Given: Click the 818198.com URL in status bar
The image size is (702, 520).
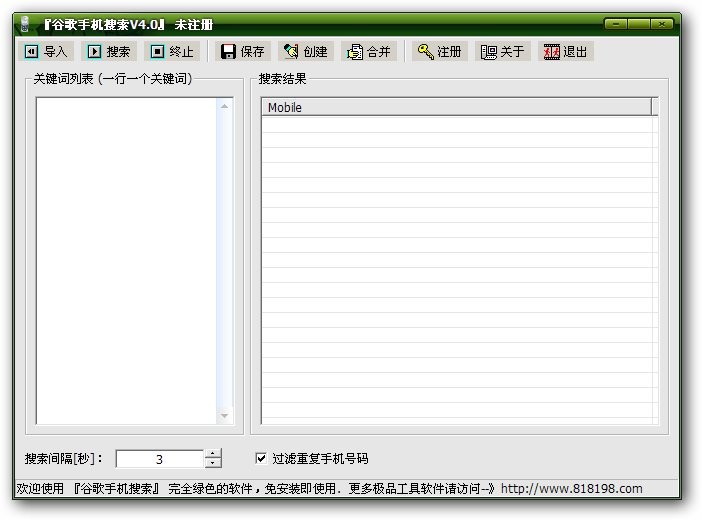Looking at the screenshot, I should point(571,488).
